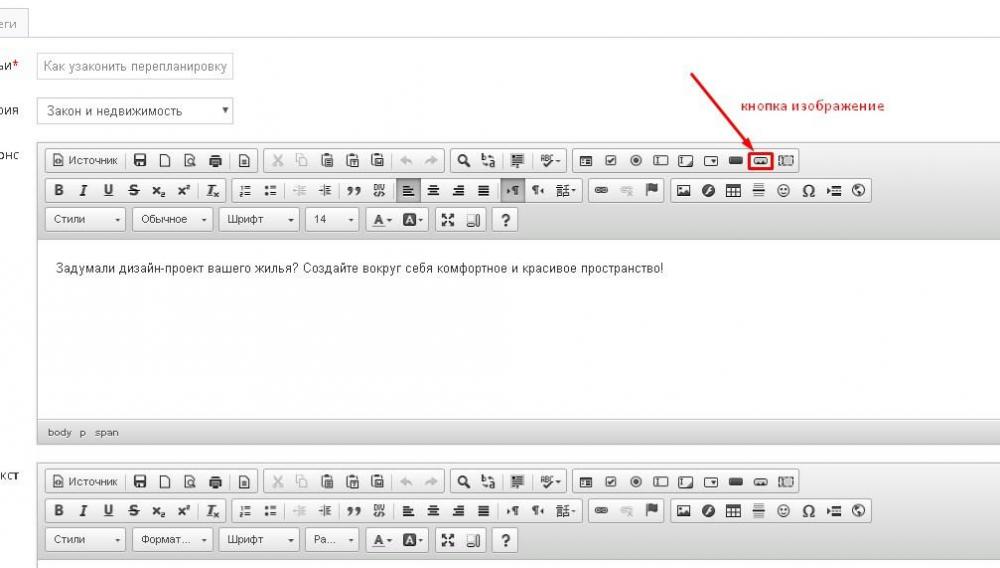Open text color picker in upper editor
The image size is (1000, 568).
[x=381, y=220]
